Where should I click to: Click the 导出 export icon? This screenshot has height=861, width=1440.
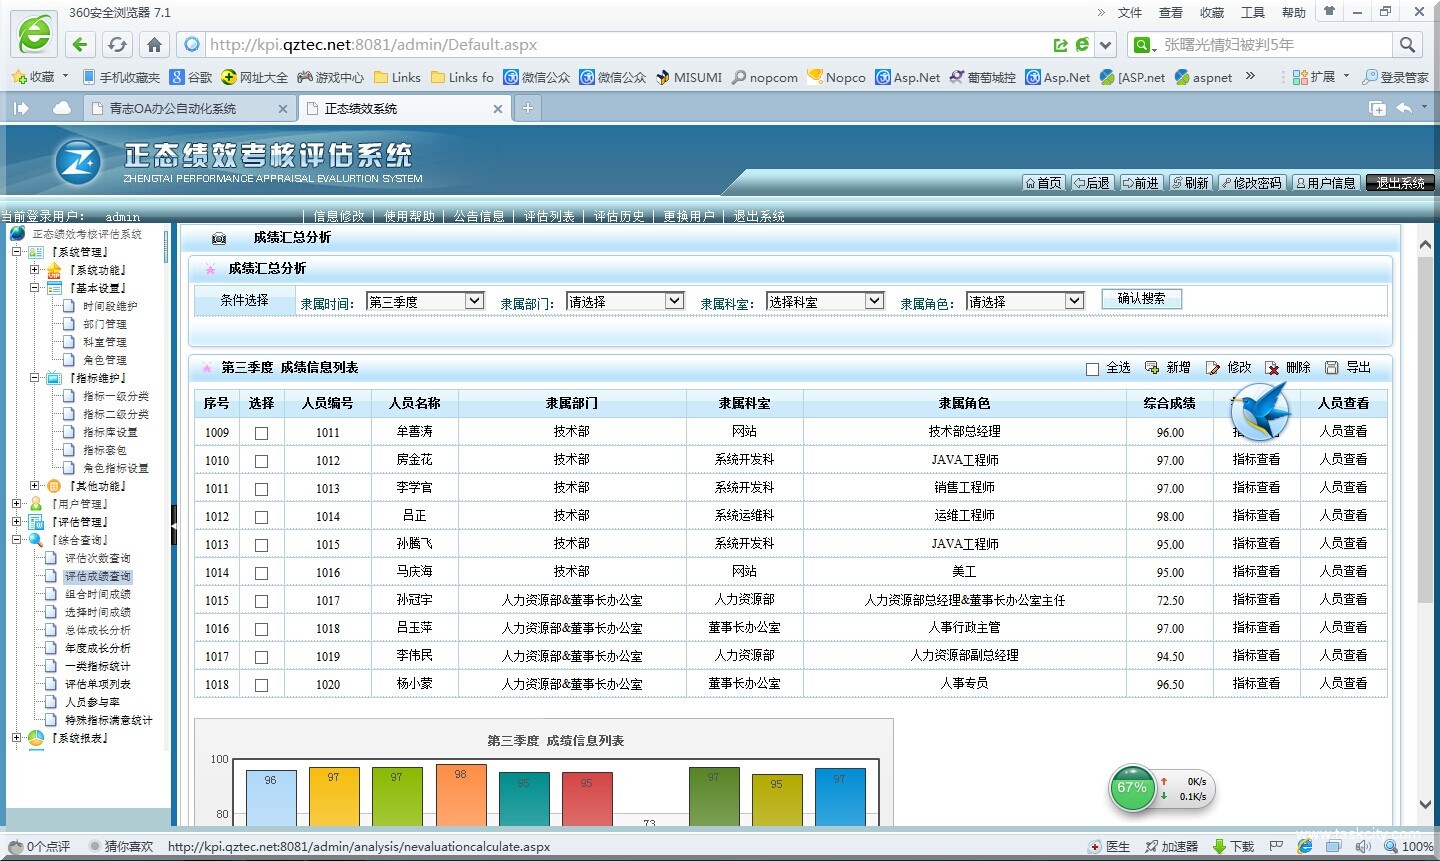point(1331,368)
